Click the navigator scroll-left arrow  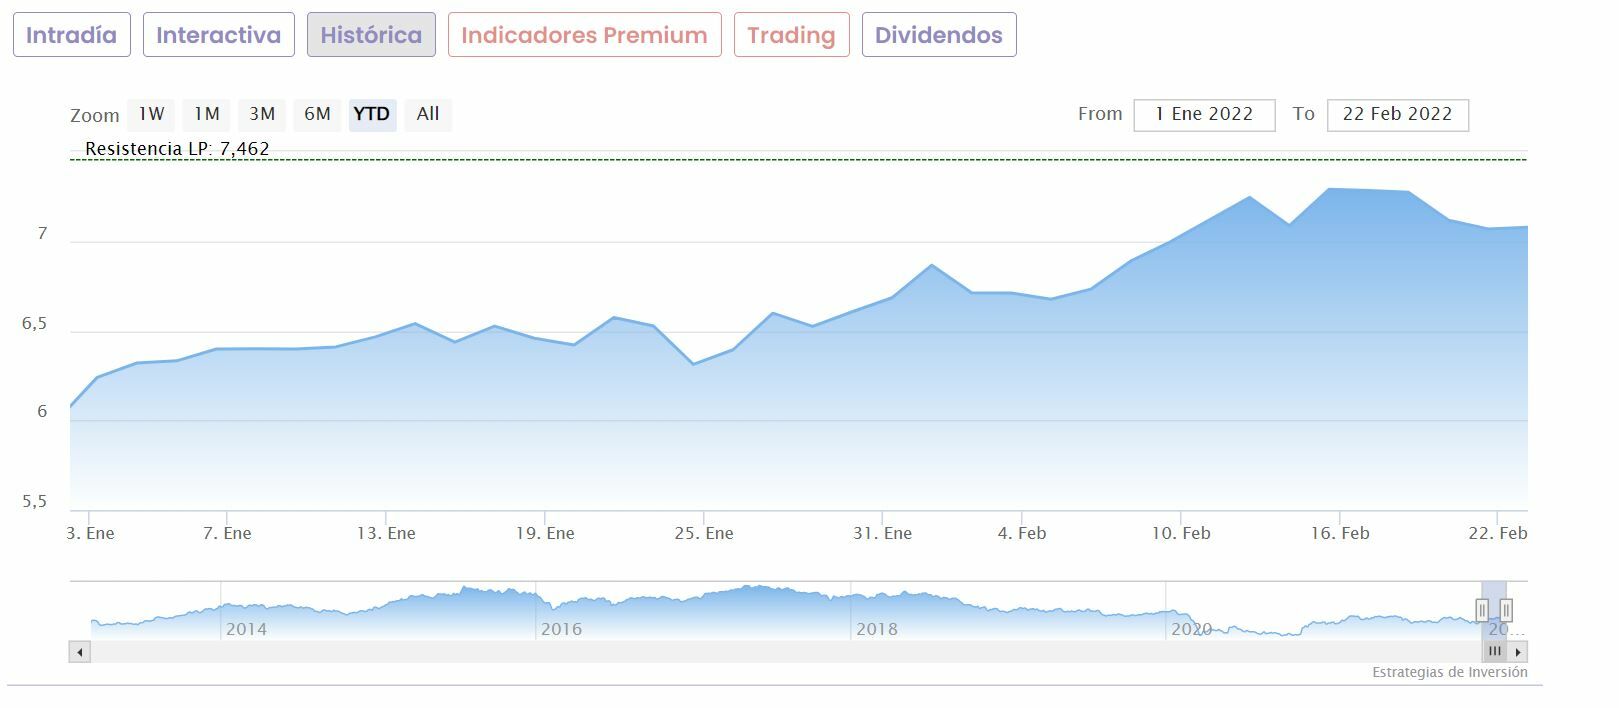point(80,652)
